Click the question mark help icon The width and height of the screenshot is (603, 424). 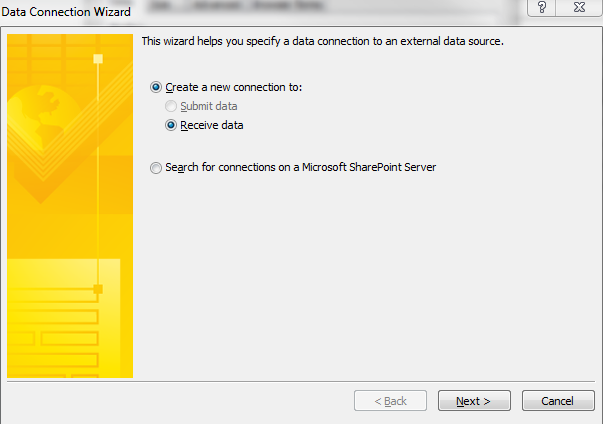pos(541,7)
